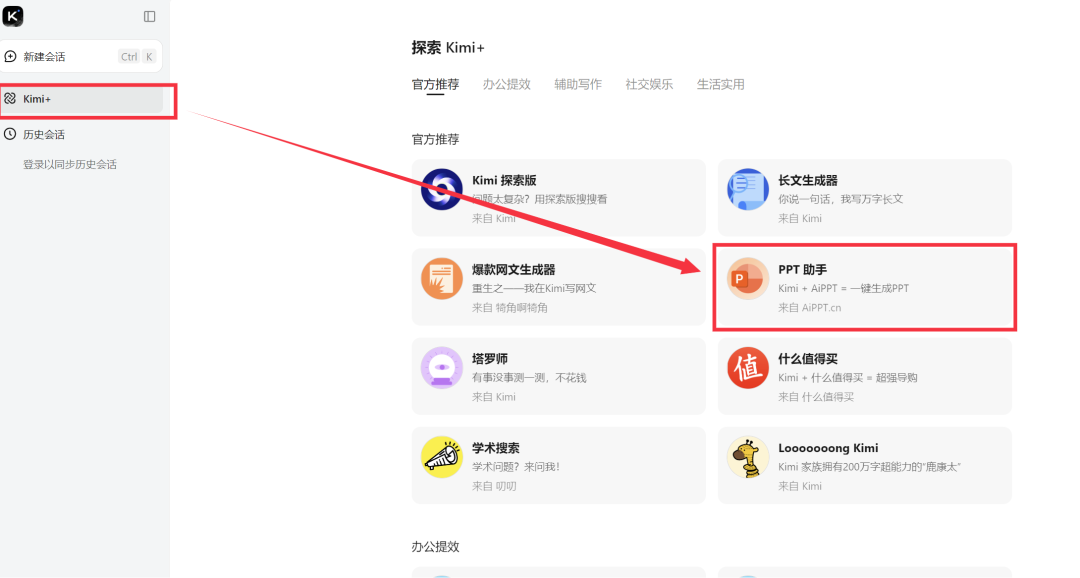Click the 探索 Kimi+ page heading
1080x578 pixels.
coord(448,48)
